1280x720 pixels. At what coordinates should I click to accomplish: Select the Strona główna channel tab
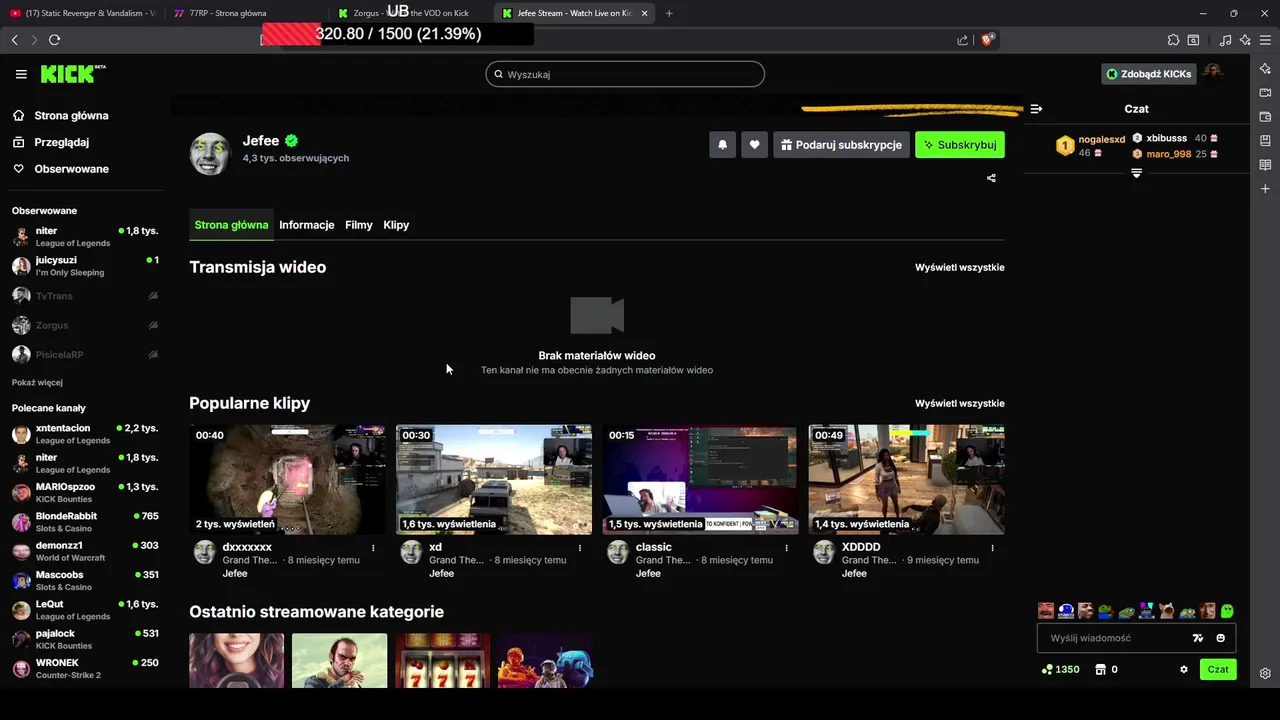click(x=231, y=225)
